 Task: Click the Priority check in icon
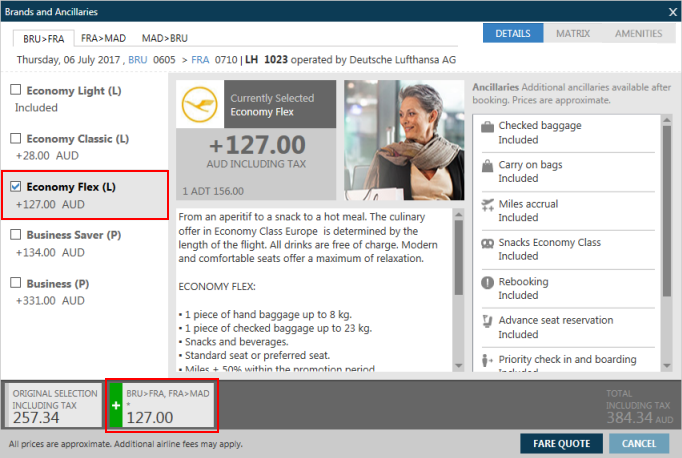tap(486, 360)
